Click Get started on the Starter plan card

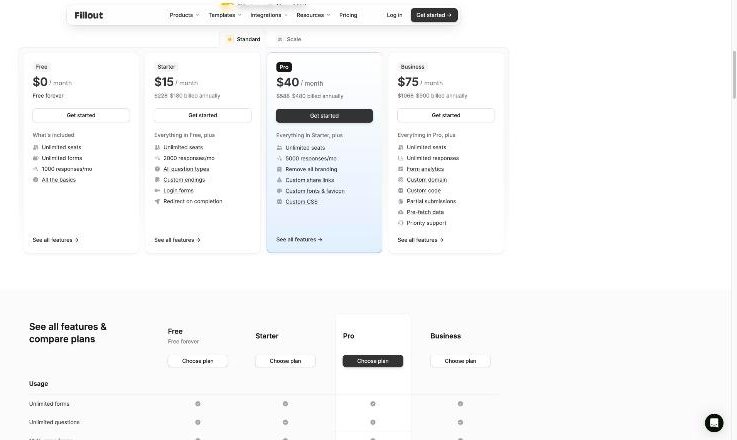(x=203, y=115)
